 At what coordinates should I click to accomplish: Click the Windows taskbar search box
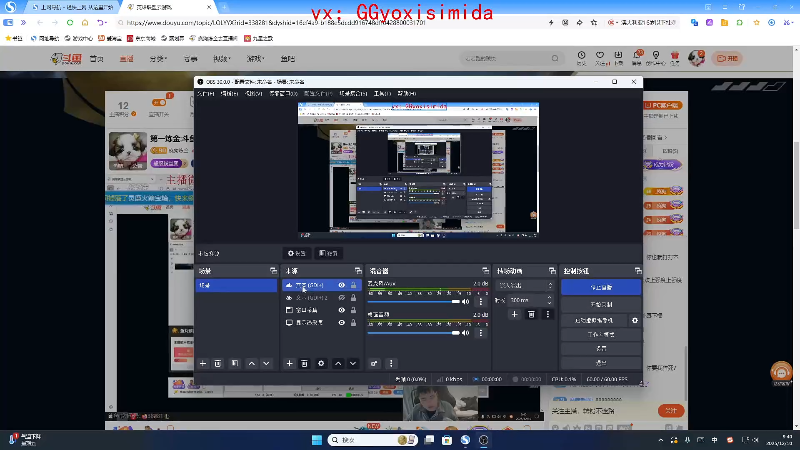click(x=372, y=440)
